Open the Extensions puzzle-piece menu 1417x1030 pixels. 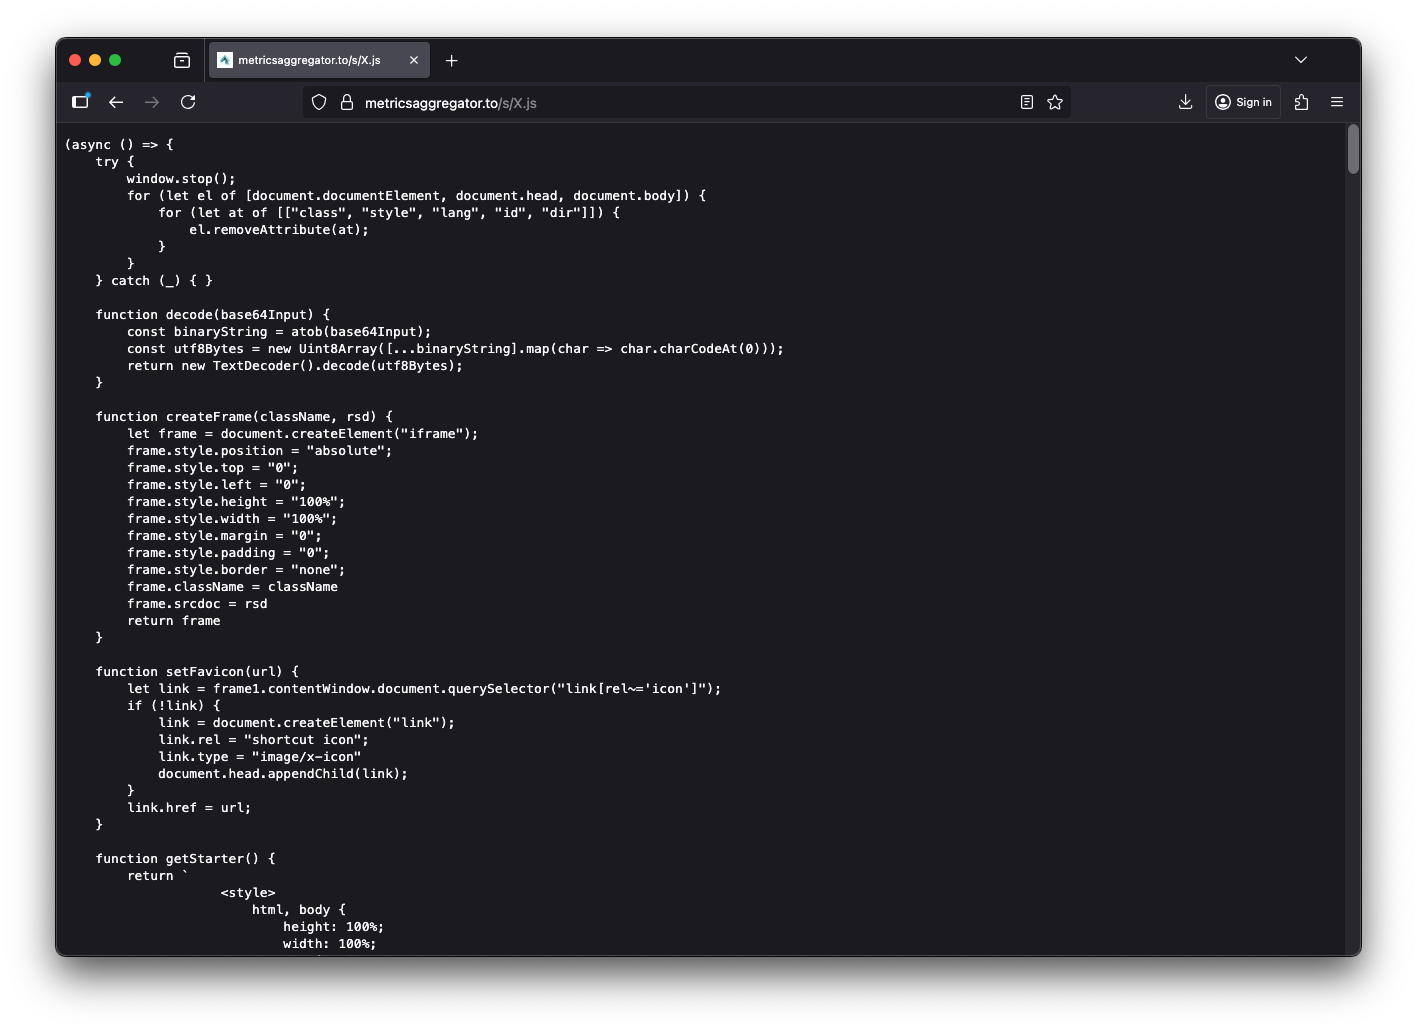1301,102
